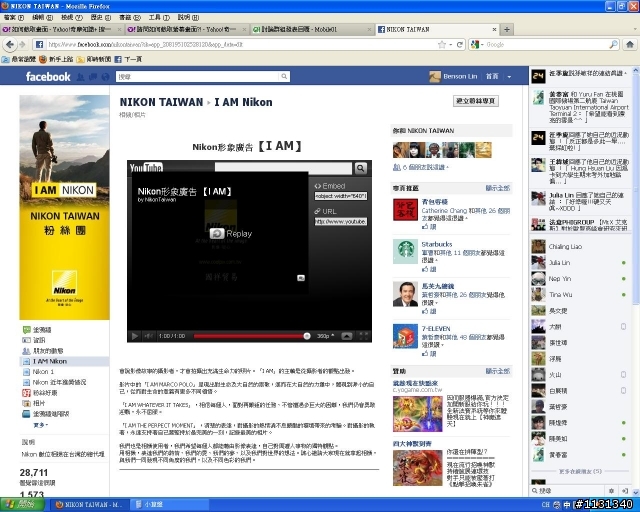Click the Facebook favicon in the address bar
Screen dimensions: 640x512
(x=39, y=45)
